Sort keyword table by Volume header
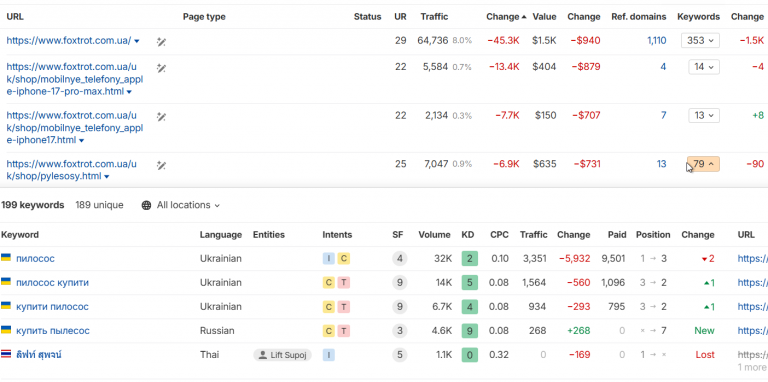The image size is (768, 382). point(434,235)
